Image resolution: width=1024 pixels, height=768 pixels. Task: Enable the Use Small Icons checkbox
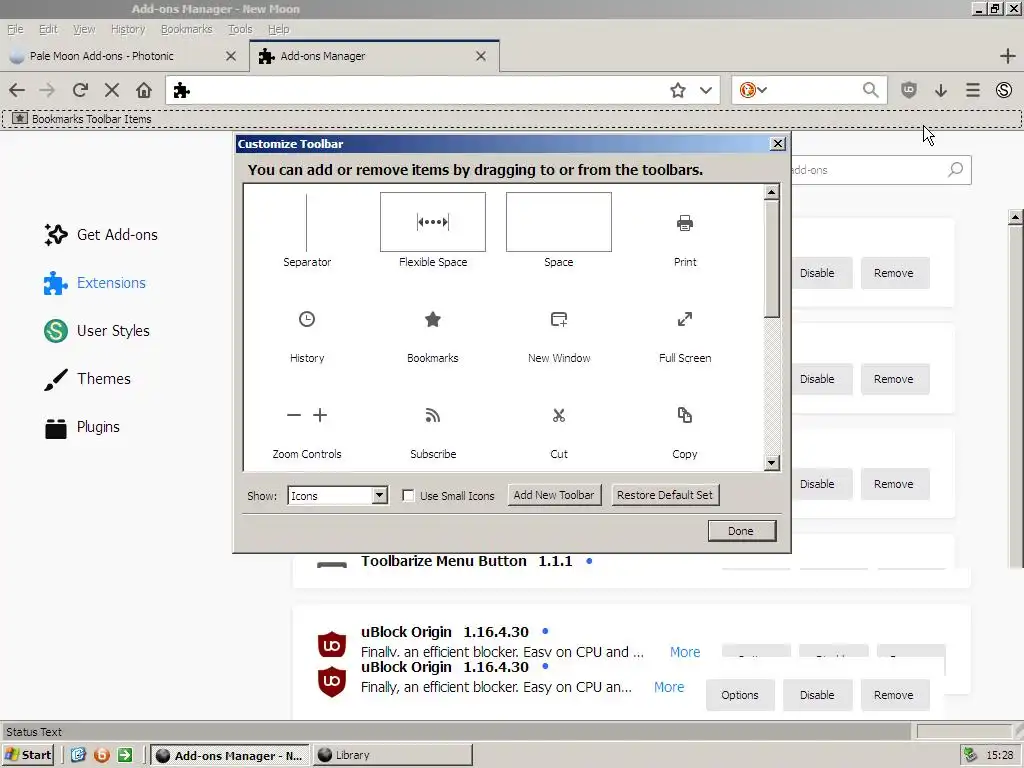coord(408,496)
